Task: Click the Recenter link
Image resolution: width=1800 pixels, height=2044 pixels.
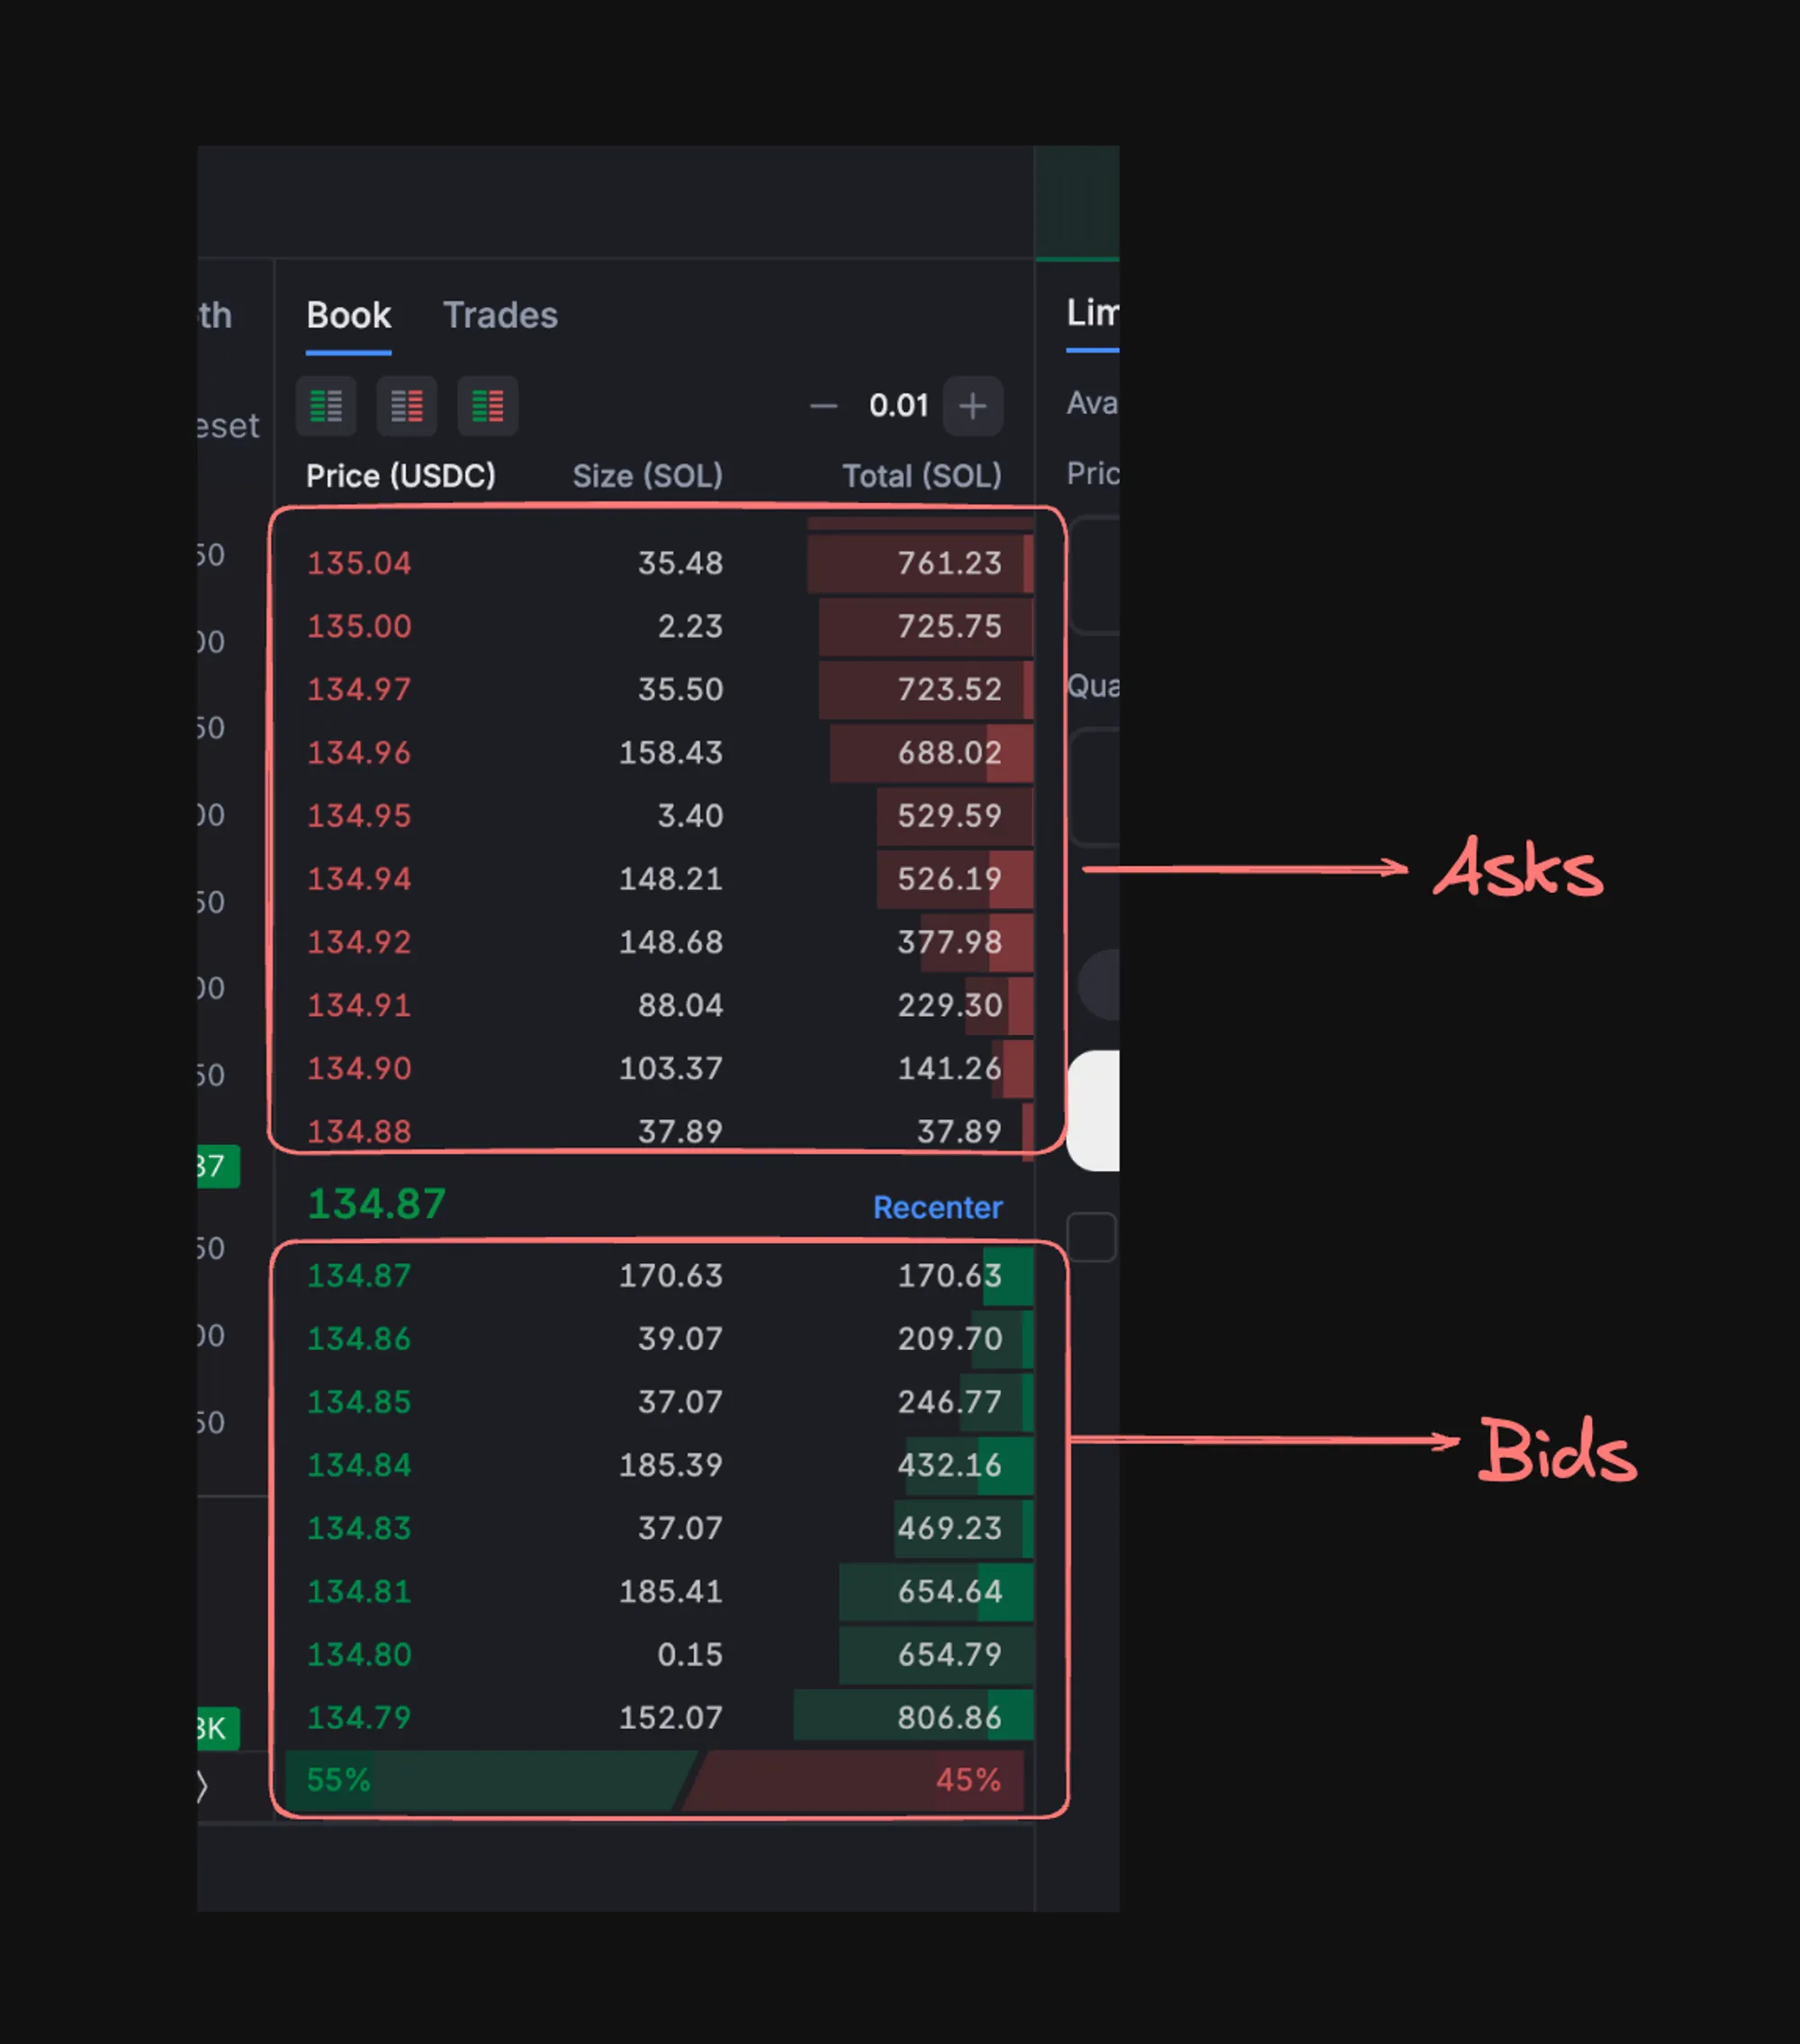Action: (x=937, y=1207)
